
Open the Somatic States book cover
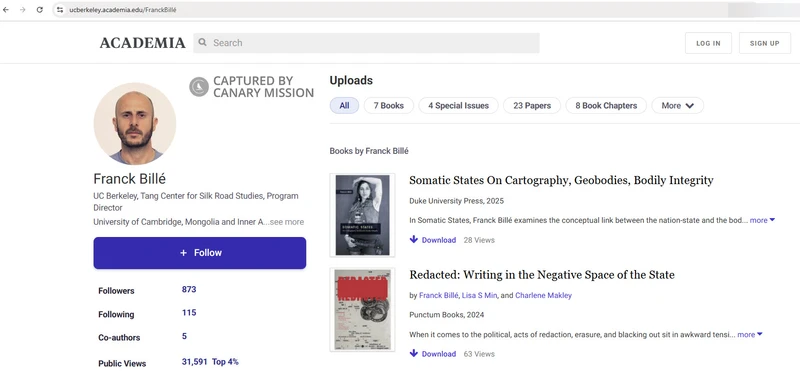362,215
